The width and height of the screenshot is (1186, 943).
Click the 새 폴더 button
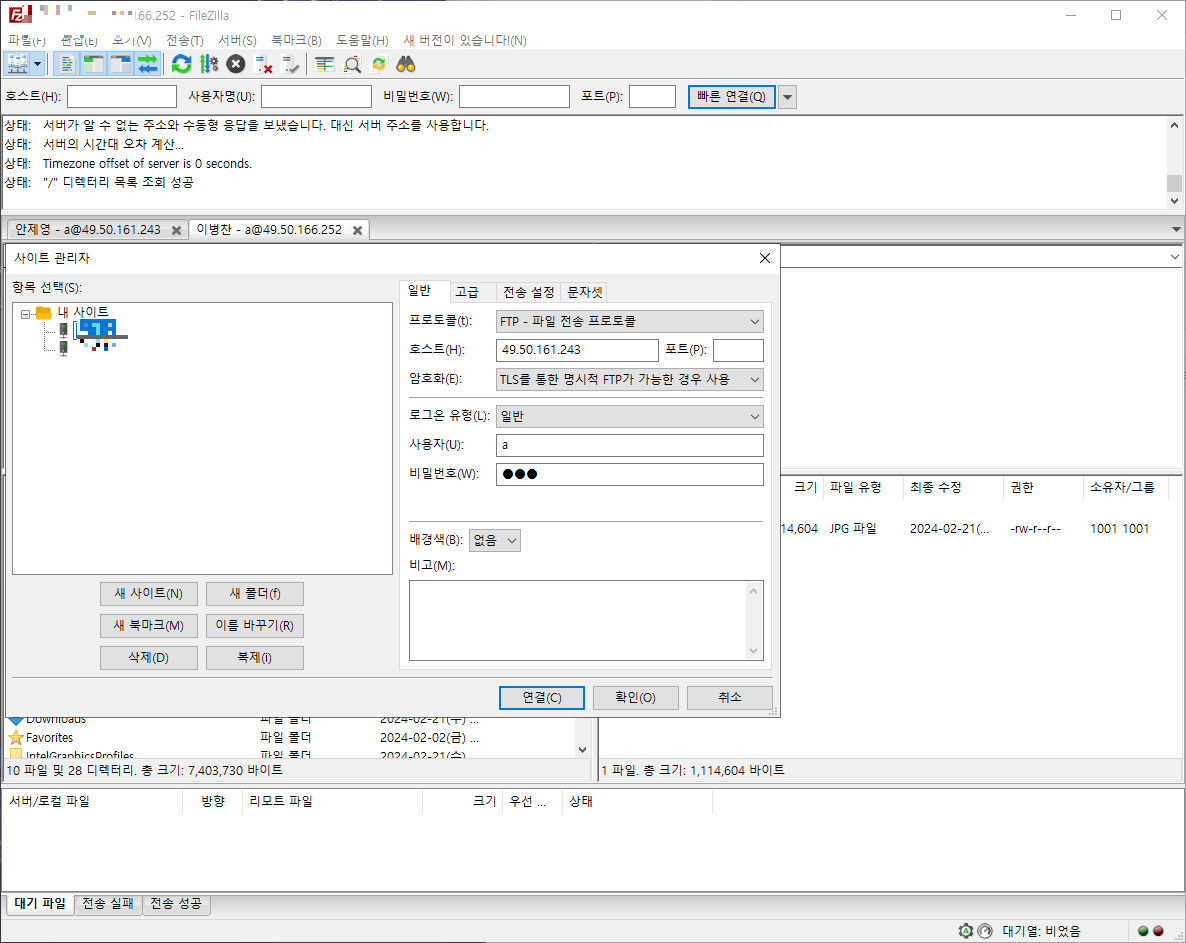[255, 594]
